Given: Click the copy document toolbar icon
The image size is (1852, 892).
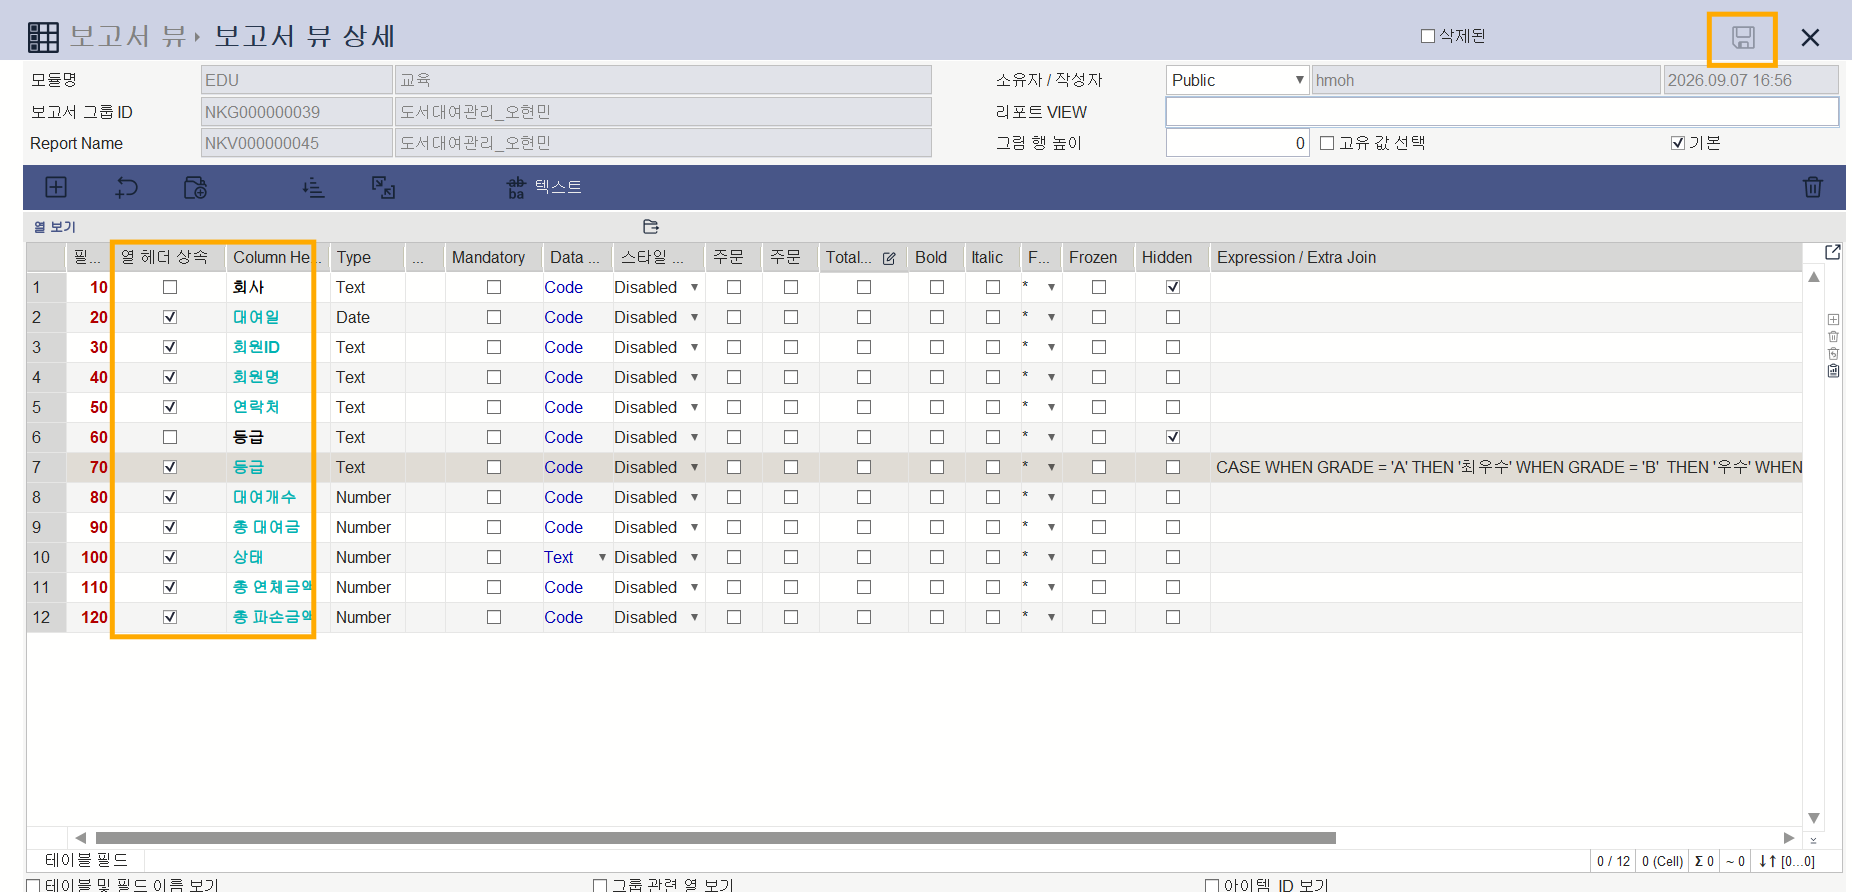Looking at the screenshot, I should [196, 187].
